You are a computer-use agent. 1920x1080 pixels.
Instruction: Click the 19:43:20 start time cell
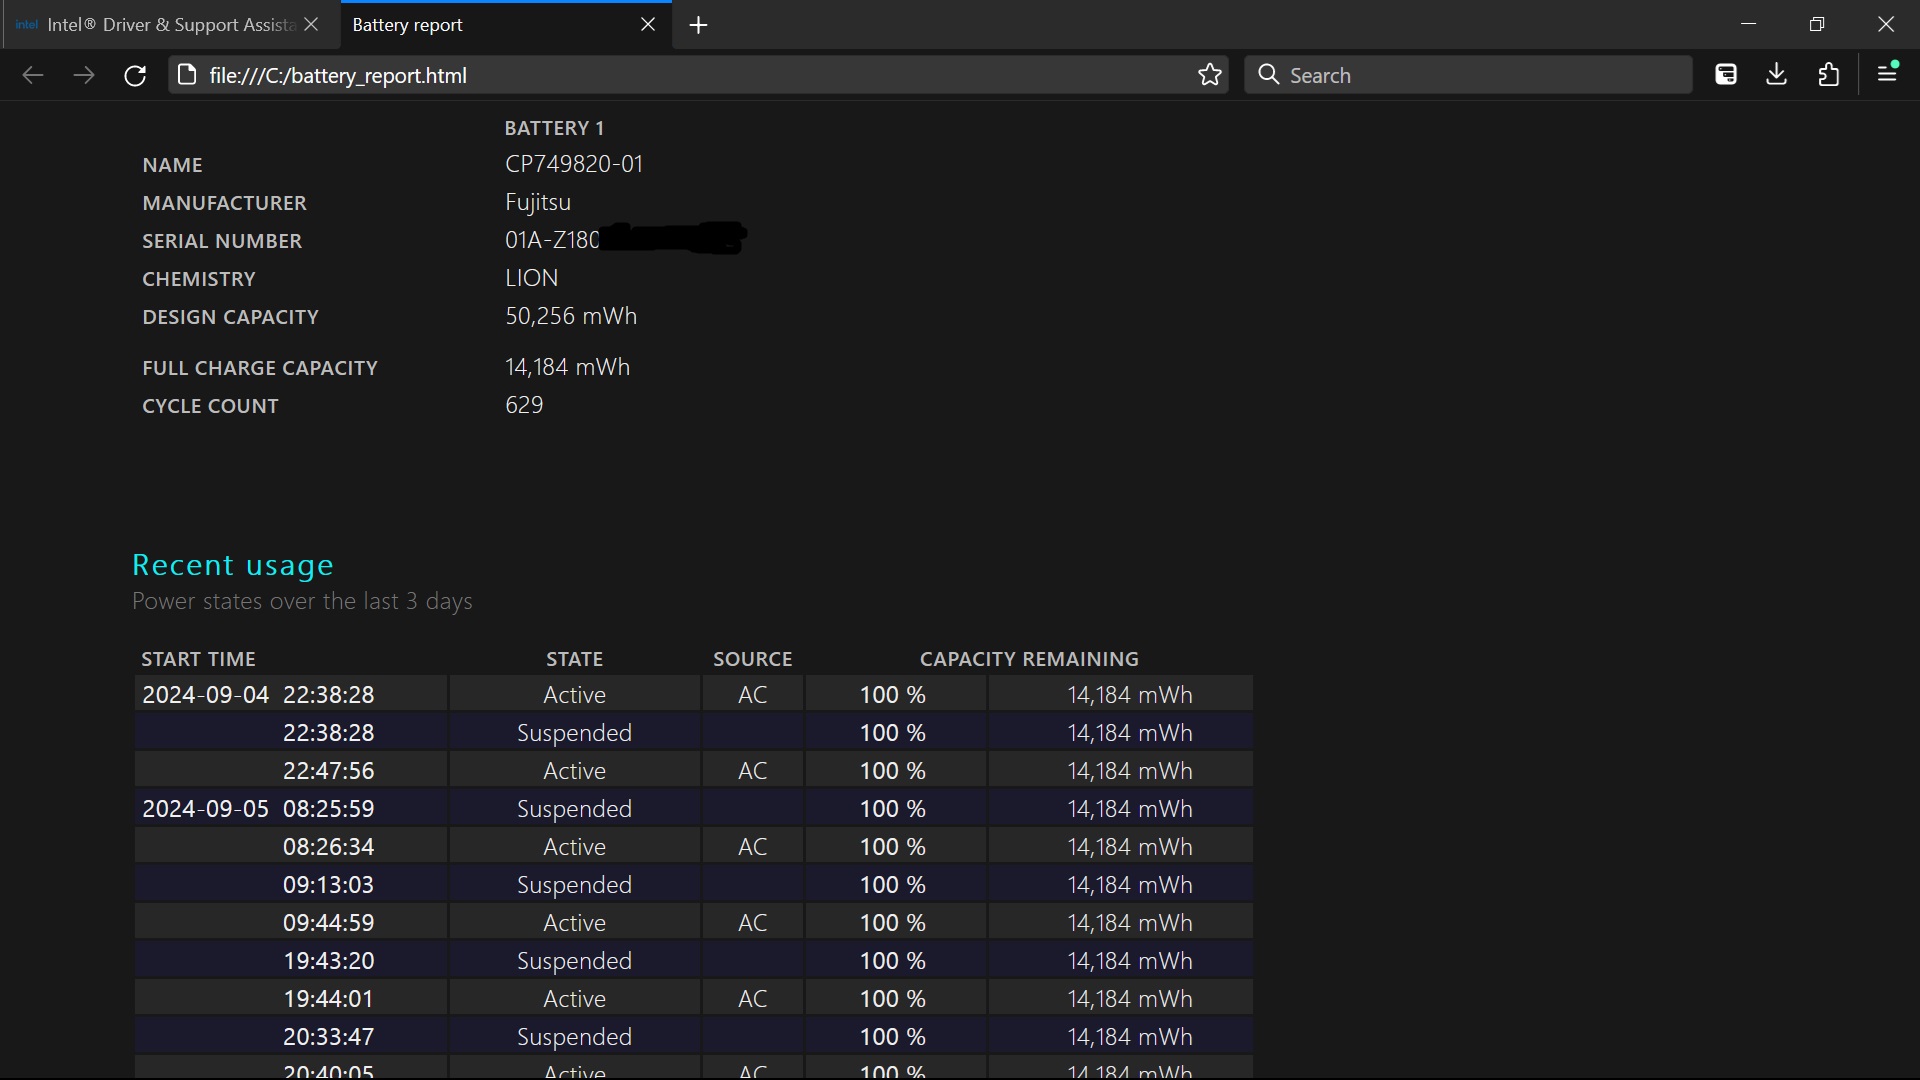coord(291,960)
